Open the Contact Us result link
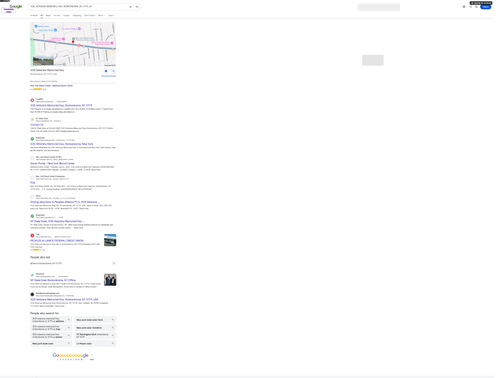The width and height of the screenshot is (500, 378). [37, 125]
